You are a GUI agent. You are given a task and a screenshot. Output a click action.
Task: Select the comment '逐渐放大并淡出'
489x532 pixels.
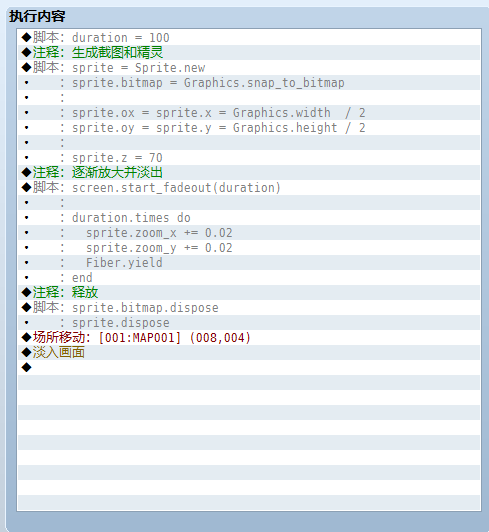point(249,173)
